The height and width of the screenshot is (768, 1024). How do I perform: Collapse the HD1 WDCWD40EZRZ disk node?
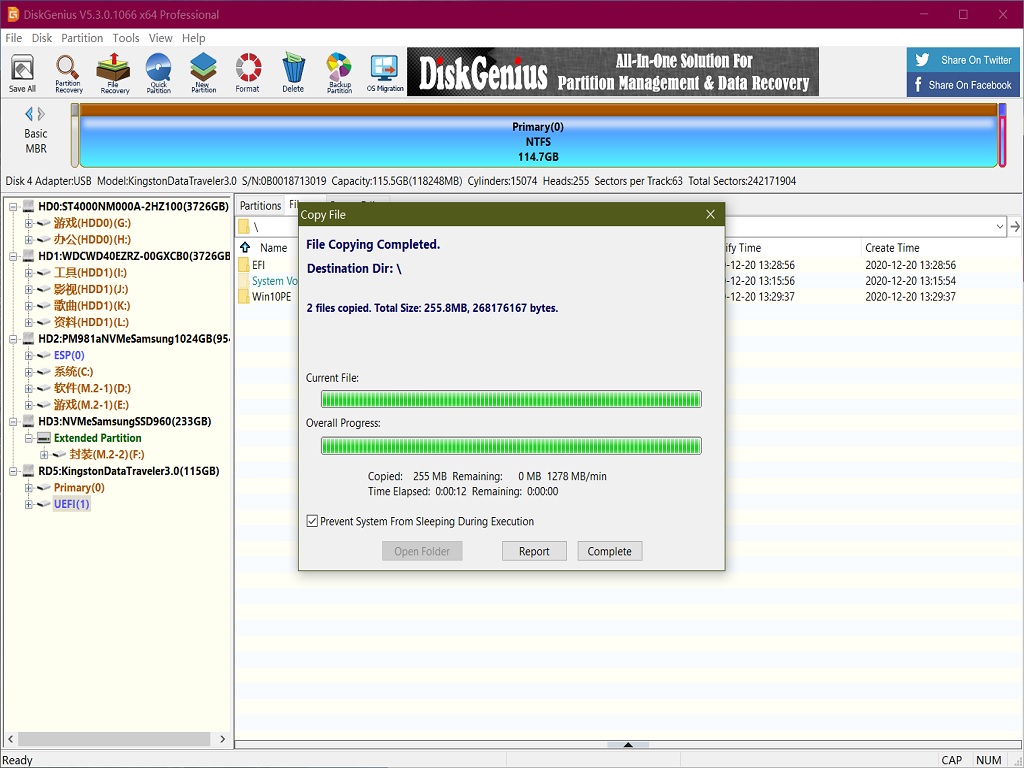13,256
